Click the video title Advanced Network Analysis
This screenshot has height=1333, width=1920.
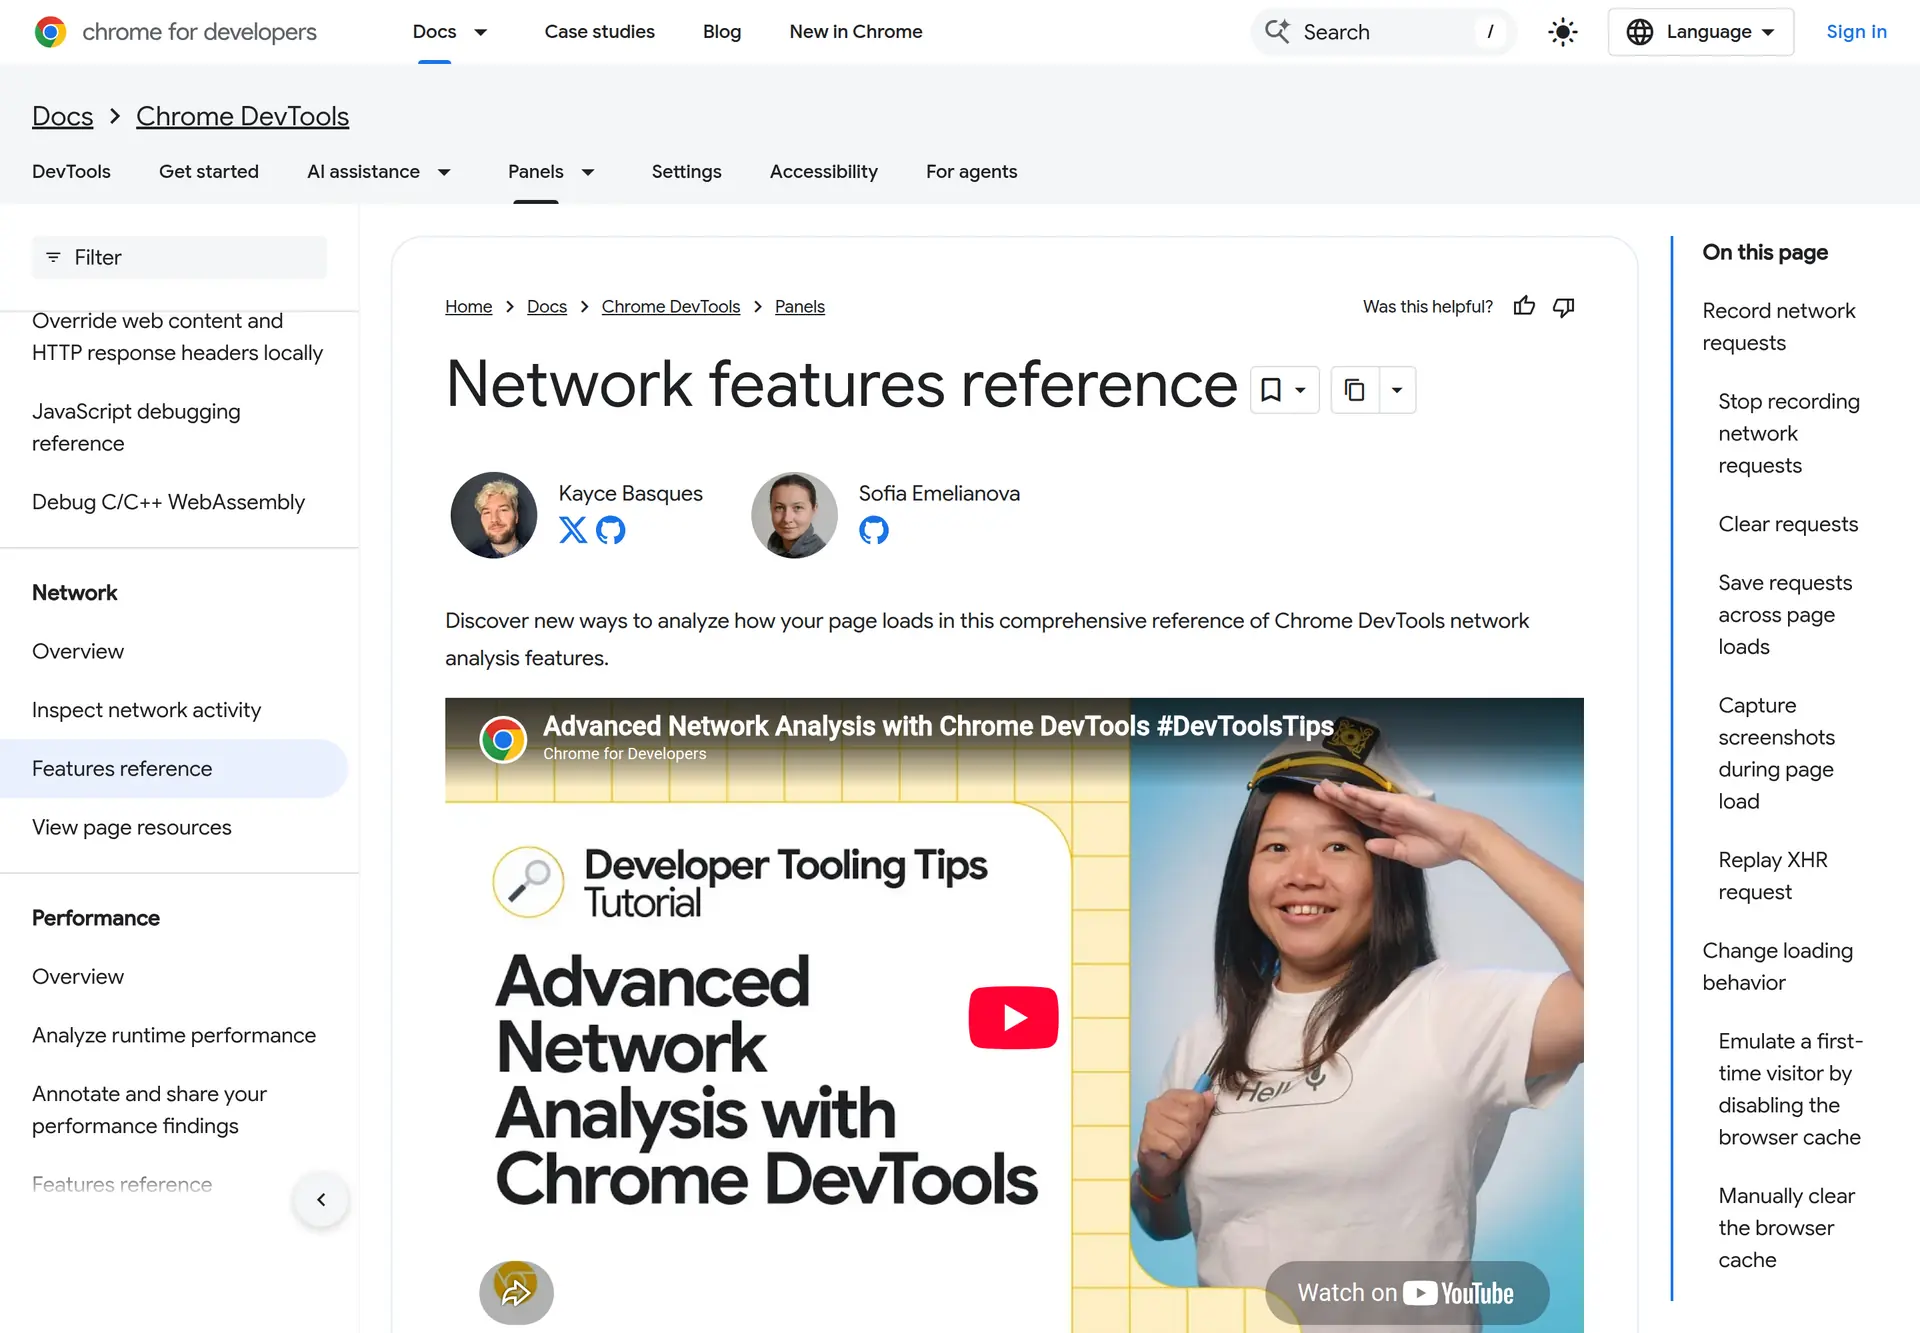pyautogui.click(x=938, y=726)
